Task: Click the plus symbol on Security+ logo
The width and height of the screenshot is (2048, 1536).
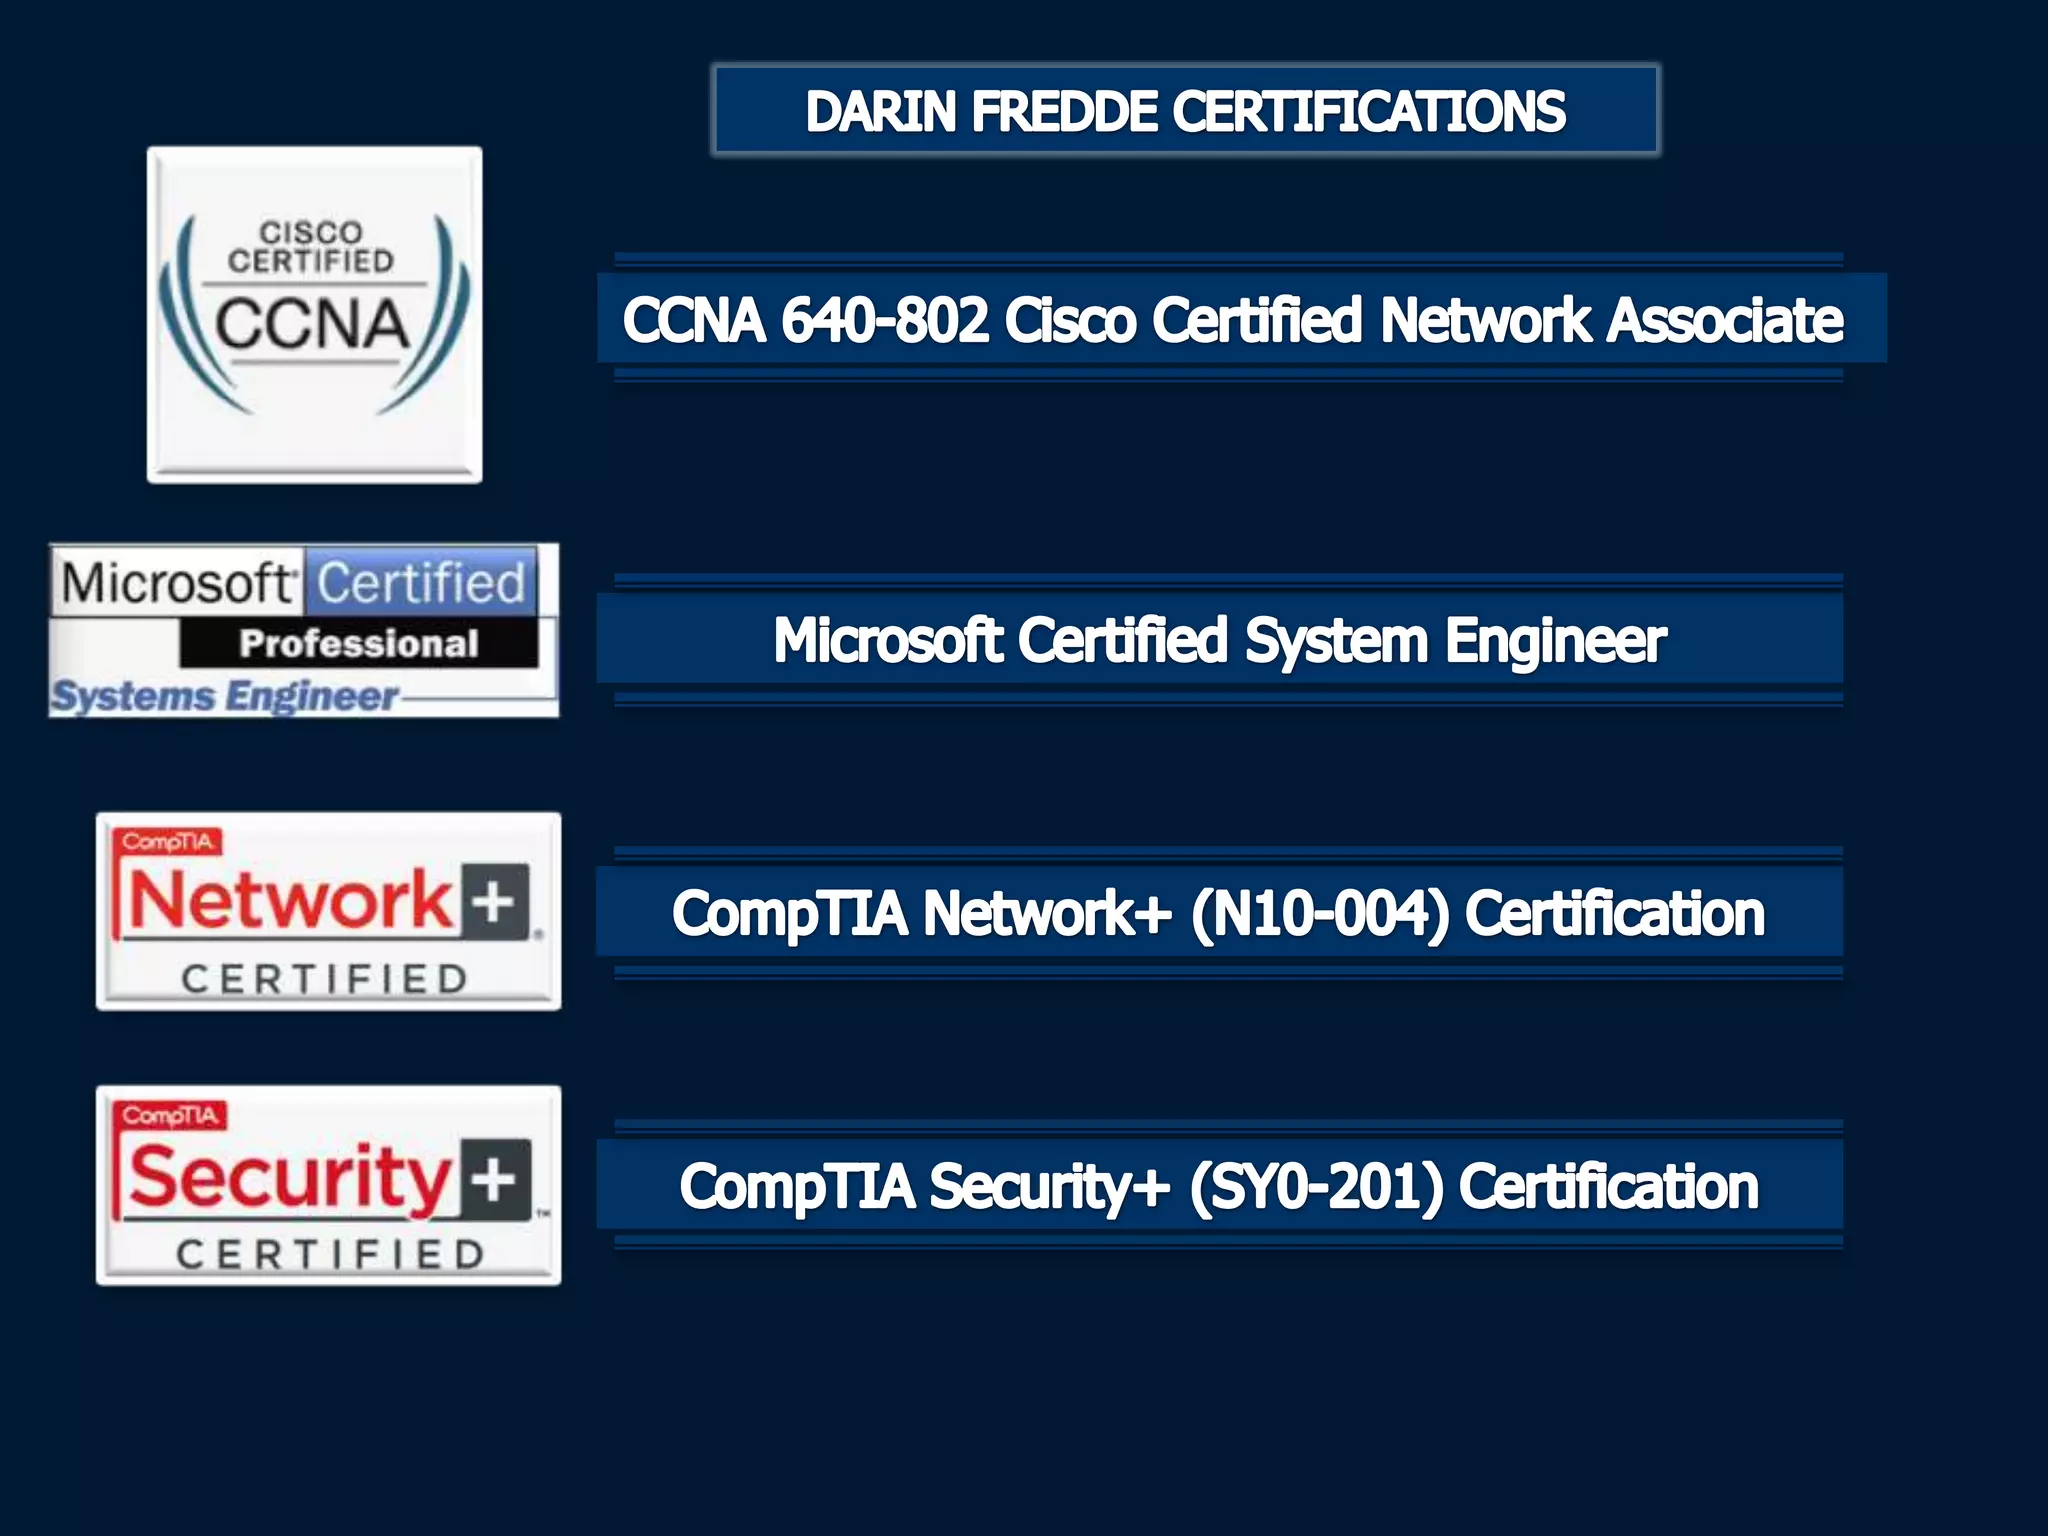Action: 495,1179
